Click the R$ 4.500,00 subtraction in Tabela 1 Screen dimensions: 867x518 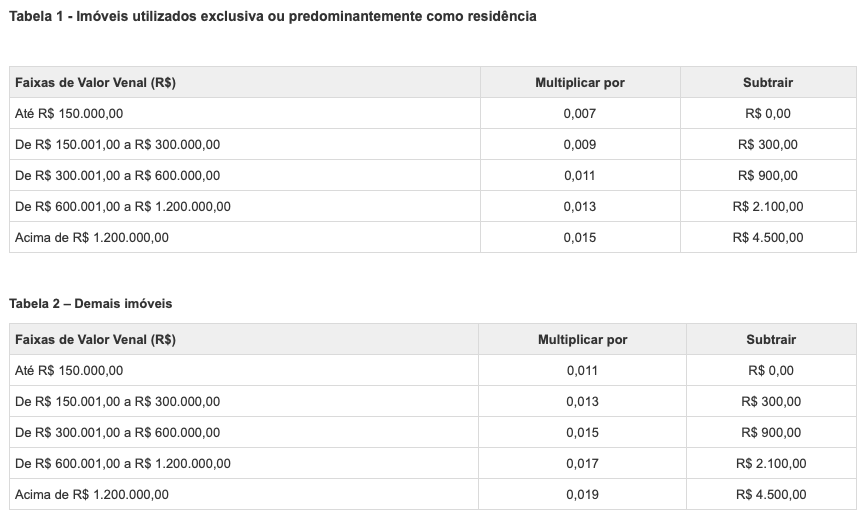tap(768, 238)
